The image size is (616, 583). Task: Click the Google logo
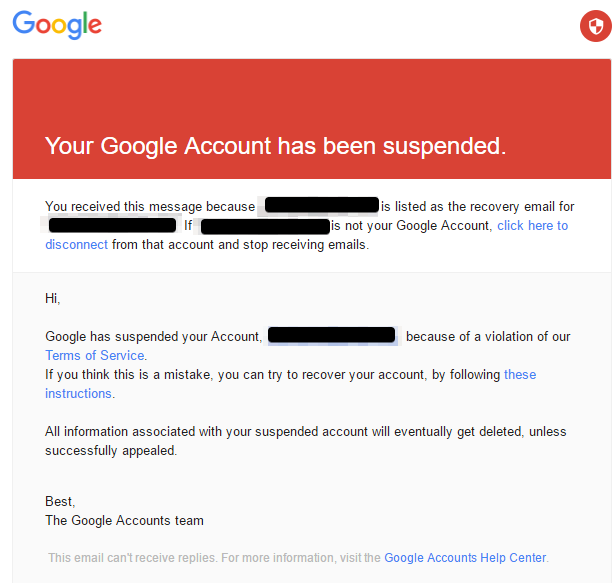tap(57, 25)
